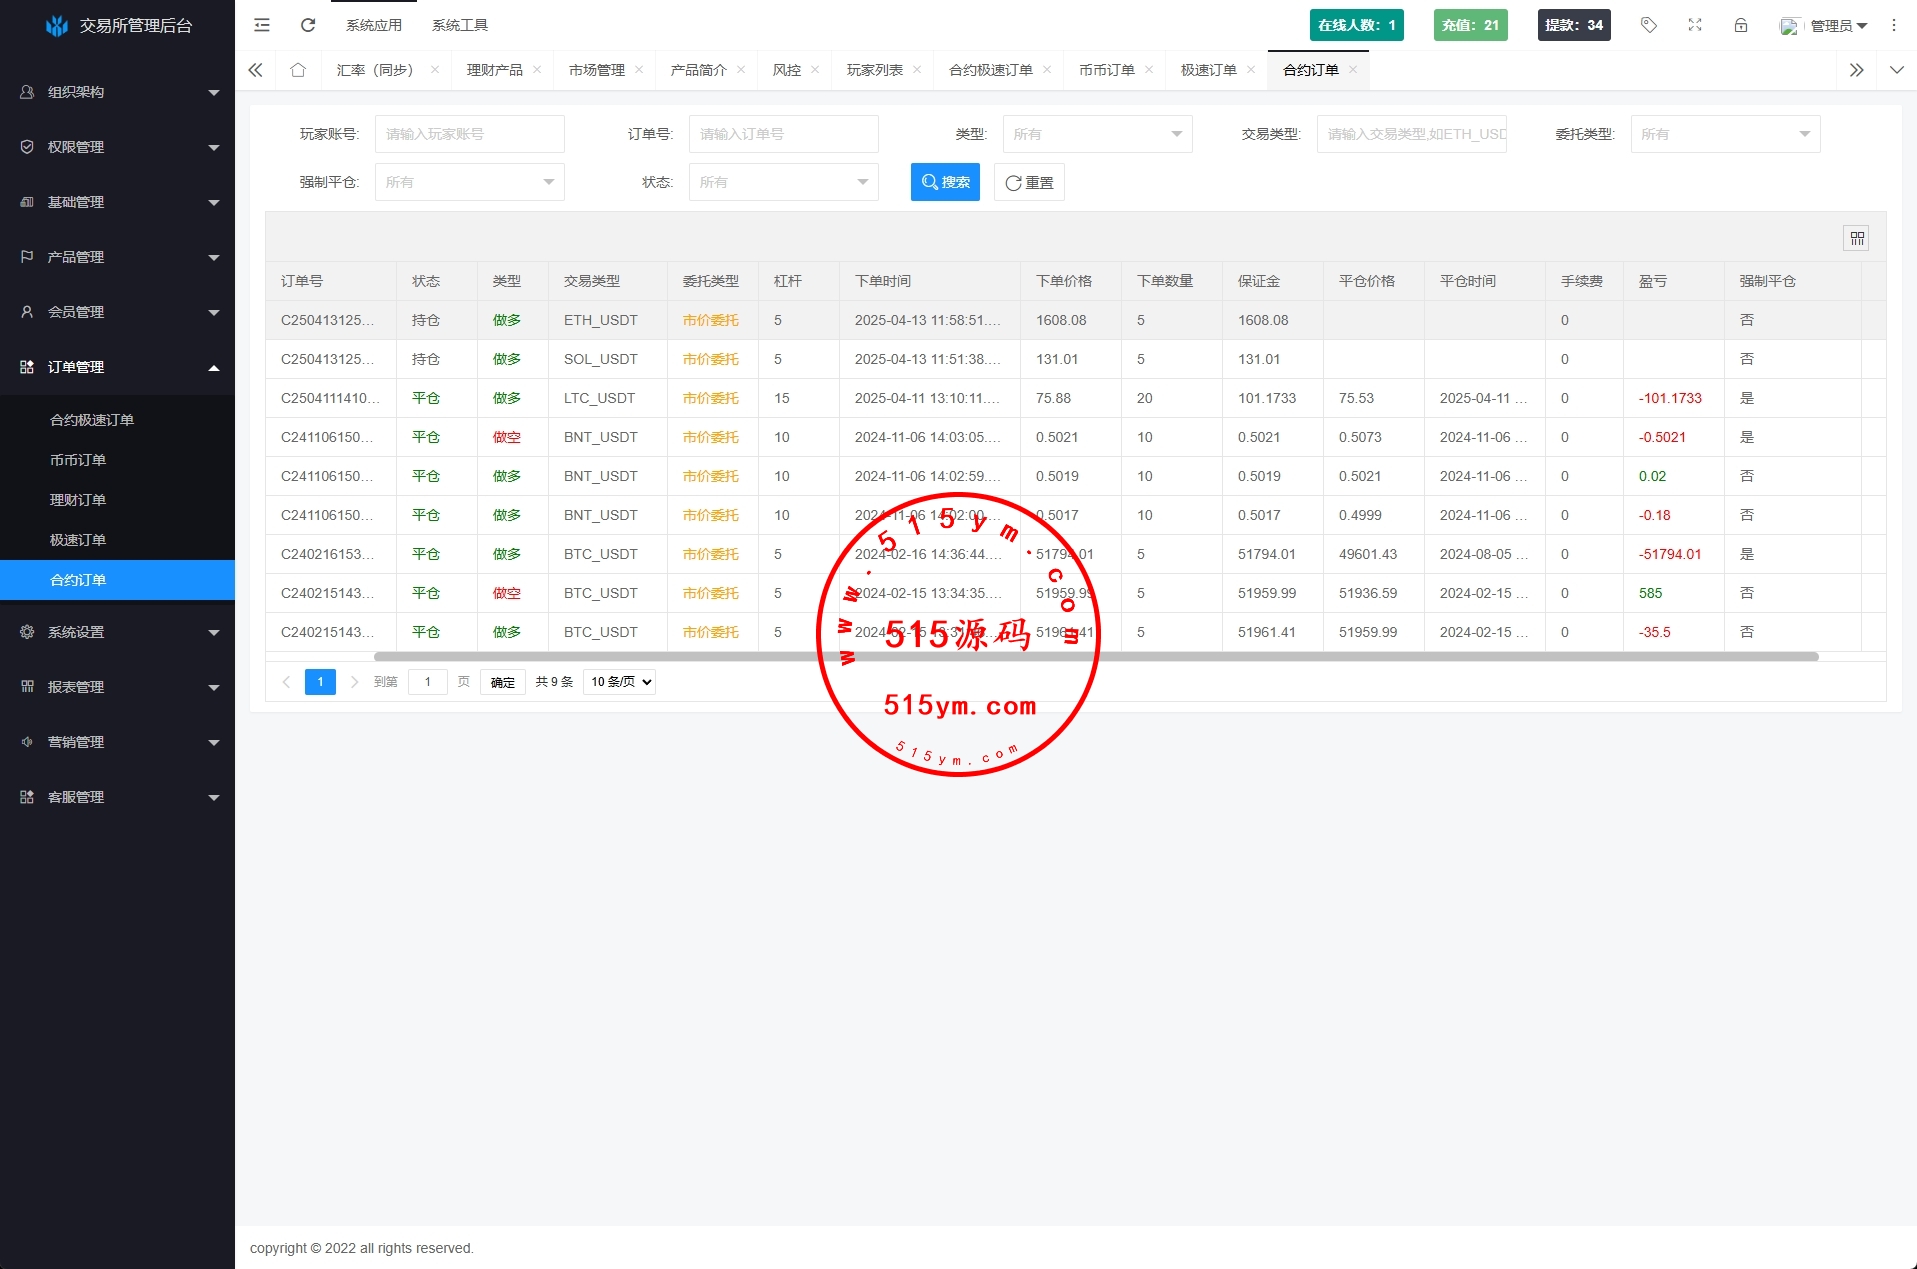
Task: Switch to the 币币订单 tab
Action: pyautogui.click(x=1106, y=70)
